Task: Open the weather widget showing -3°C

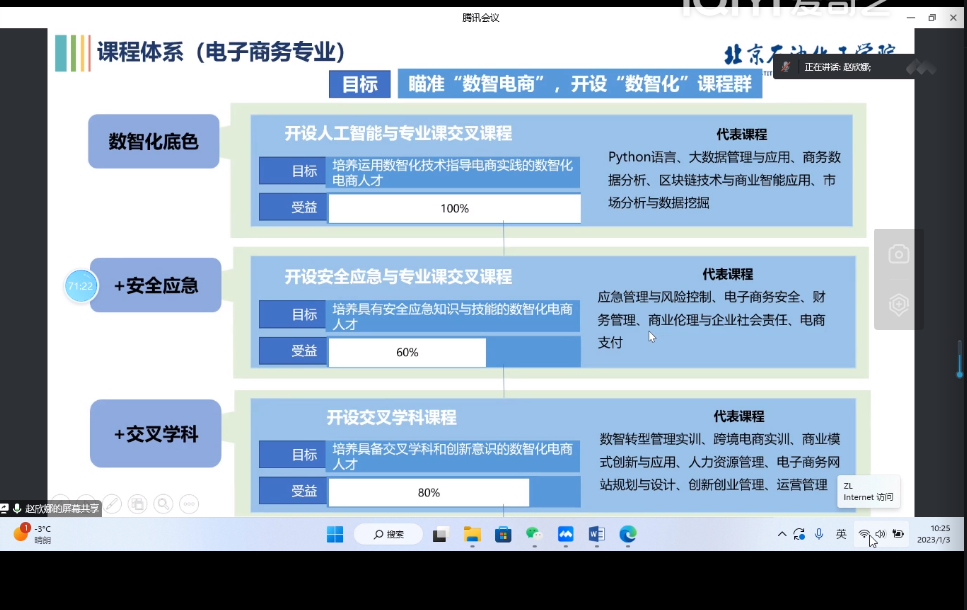Action: coord(32,534)
